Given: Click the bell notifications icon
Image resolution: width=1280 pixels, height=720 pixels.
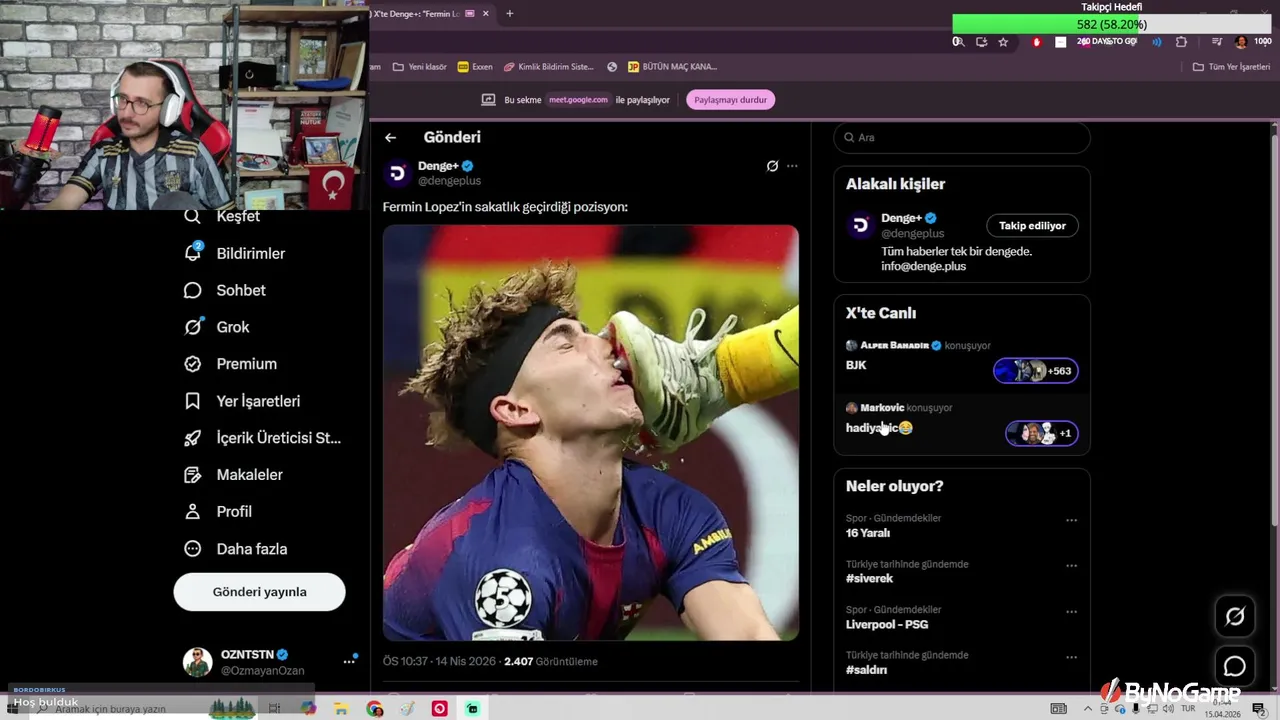Looking at the screenshot, I should click(193, 253).
